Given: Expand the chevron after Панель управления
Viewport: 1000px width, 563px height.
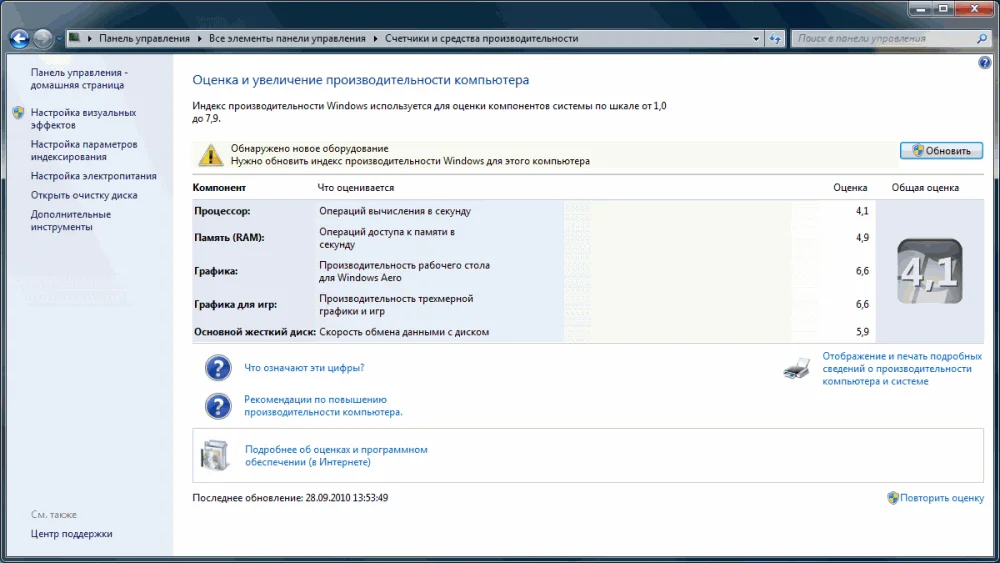Looking at the screenshot, I should (x=200, y=39).
